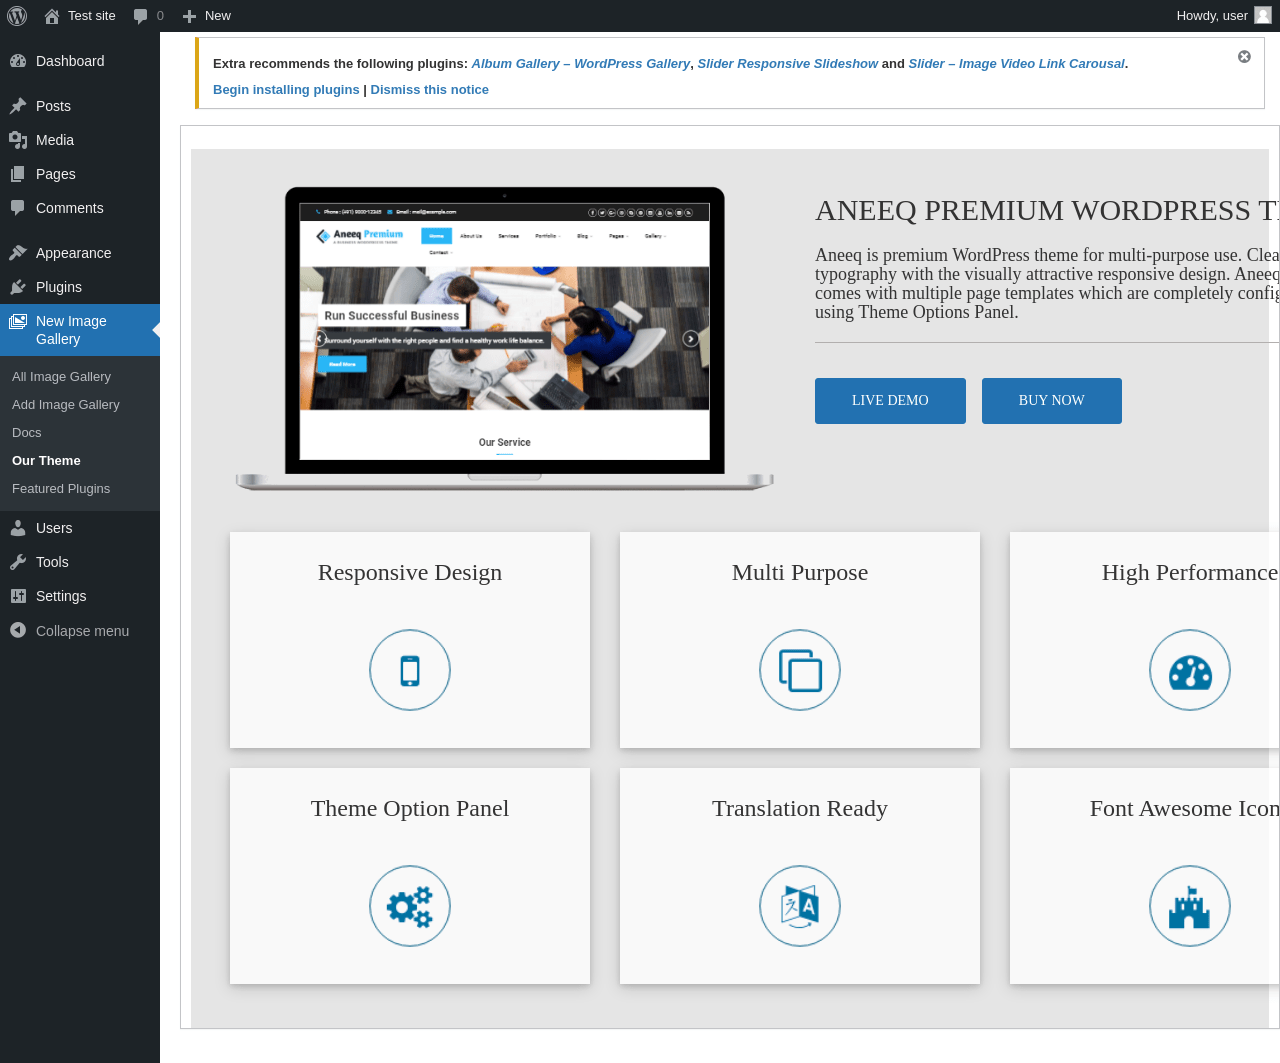Open Slider – Image Video Link Carousal link

(1016, 63)
